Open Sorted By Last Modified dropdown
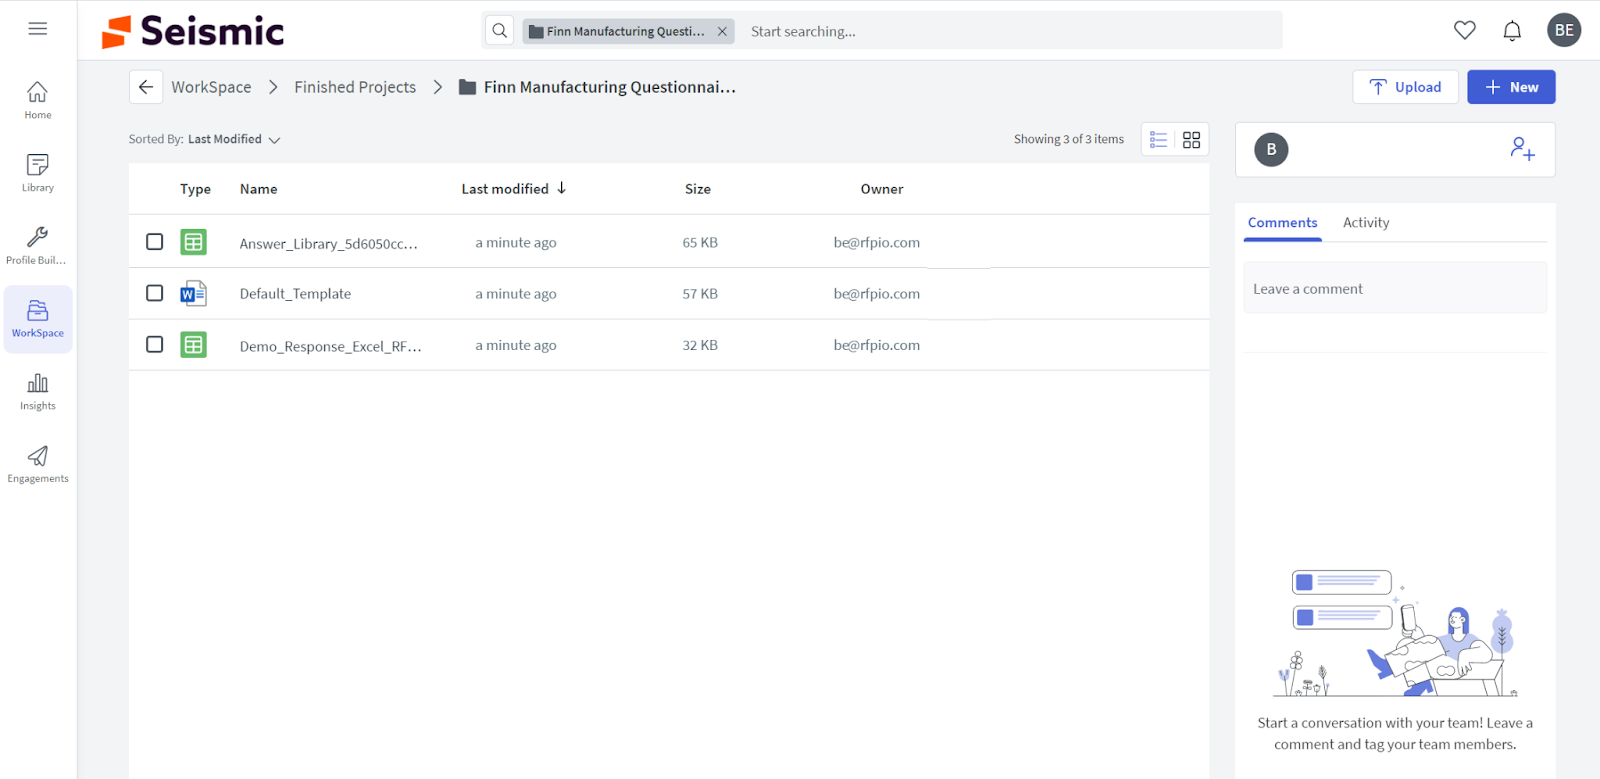This screenshot has width=1600, height=779. click(204, 139)
